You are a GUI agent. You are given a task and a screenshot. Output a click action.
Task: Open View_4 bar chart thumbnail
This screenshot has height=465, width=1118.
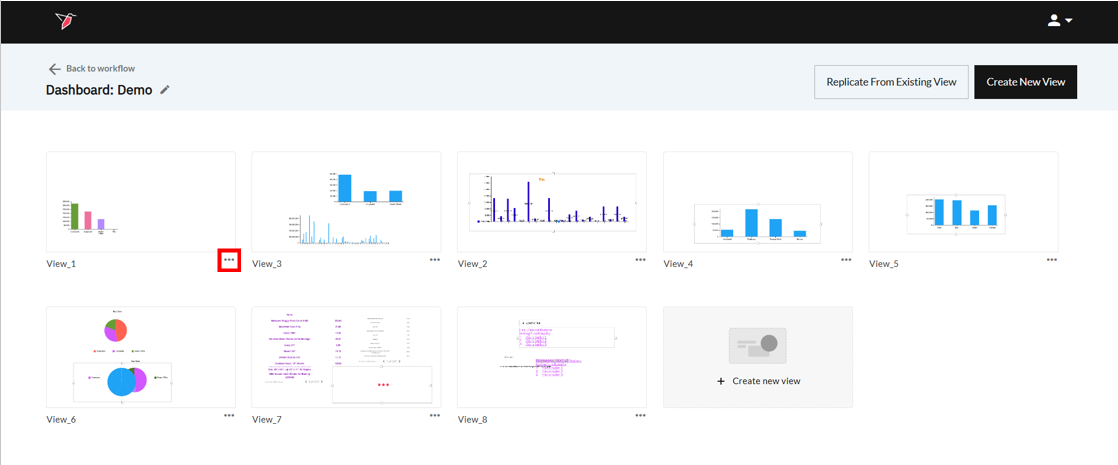click(757, 202)
